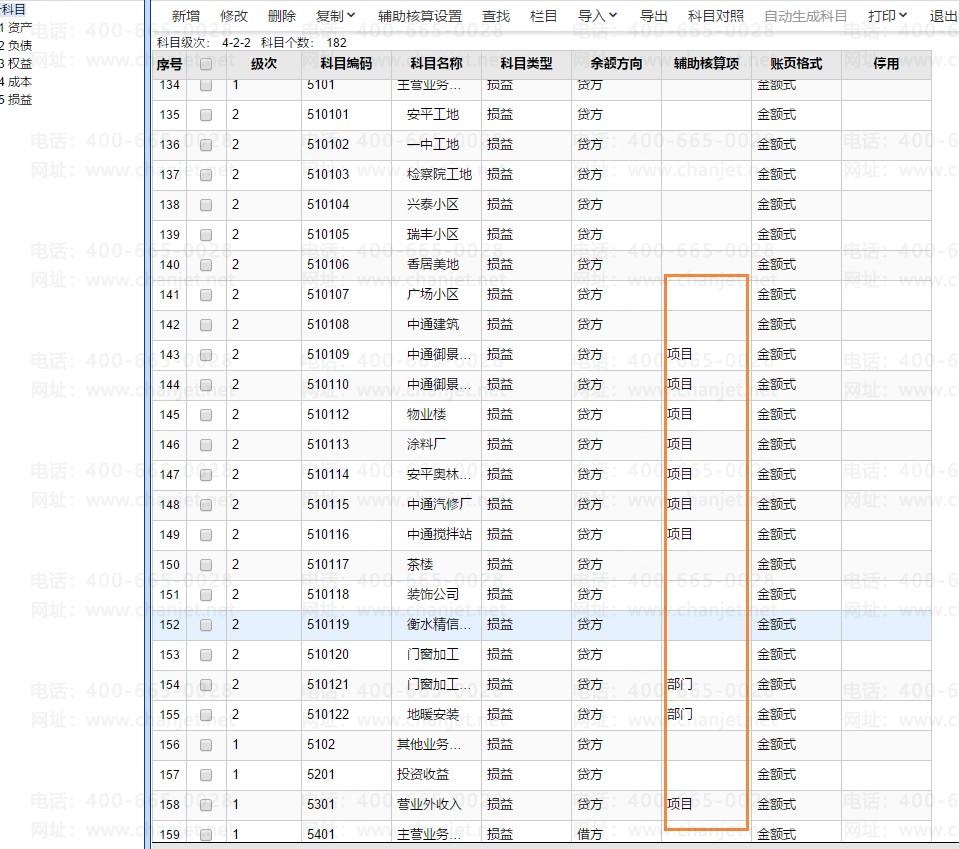Open the 复制 dropdown menu
This screenshot has width=959, height=849.
(x=335, y=16)
